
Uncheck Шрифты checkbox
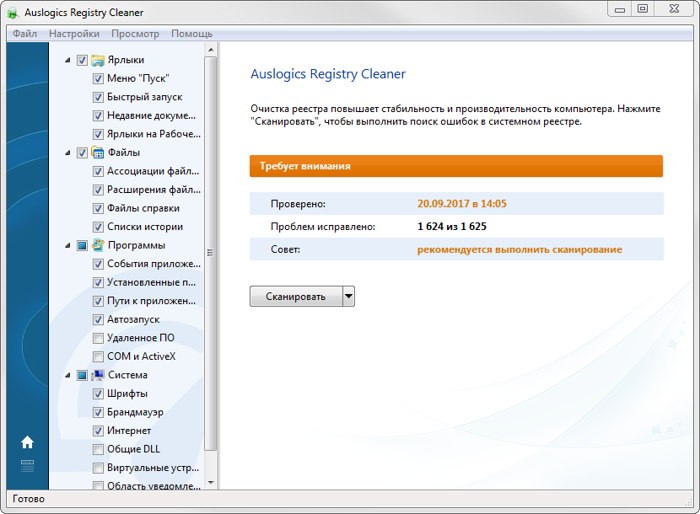98,394
